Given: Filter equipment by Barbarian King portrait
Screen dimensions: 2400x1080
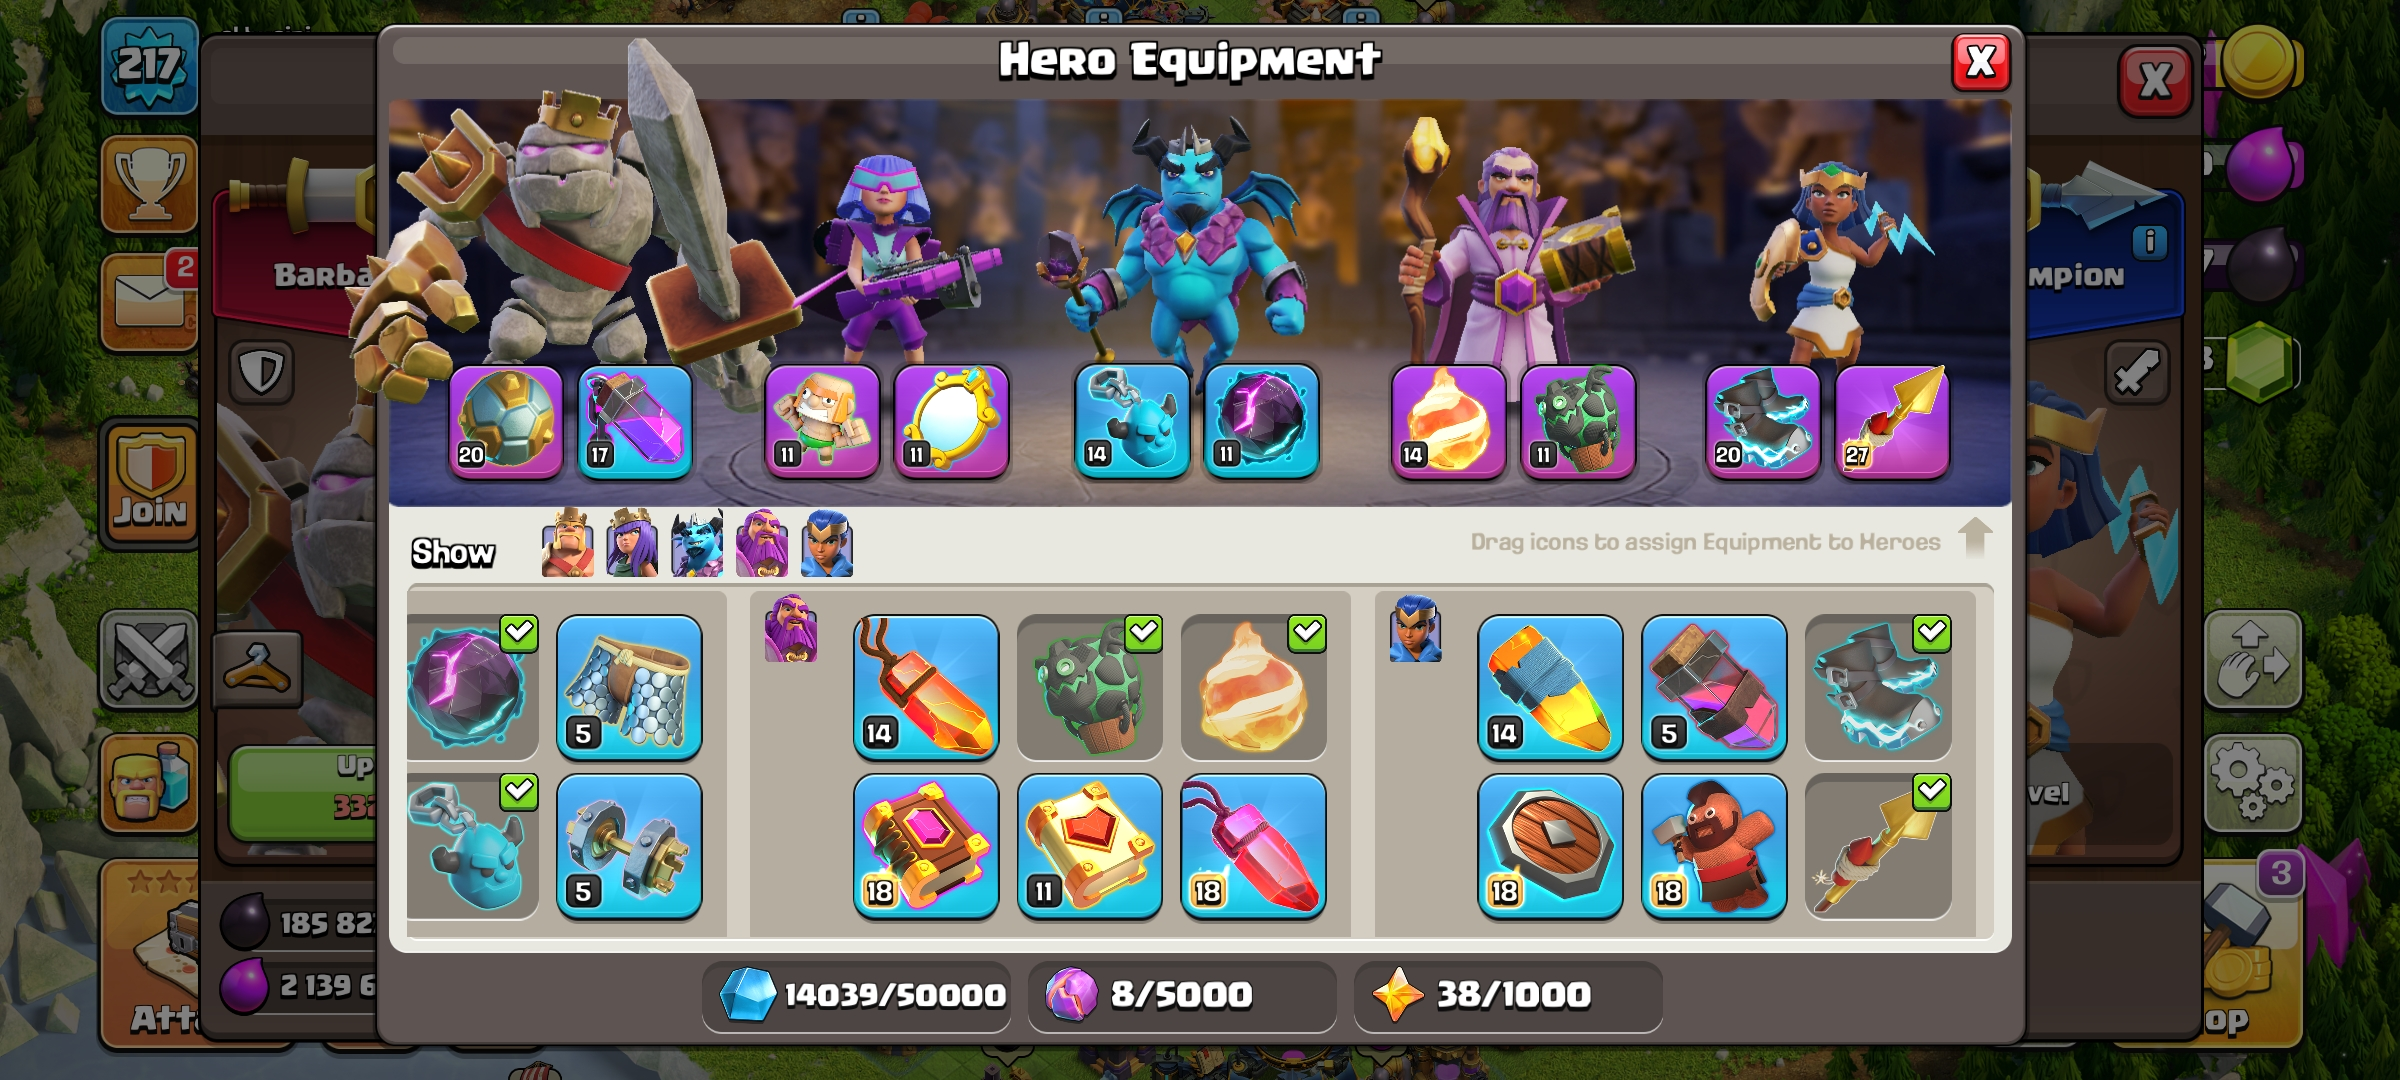Looking at the screenshot, I should 567,544.
